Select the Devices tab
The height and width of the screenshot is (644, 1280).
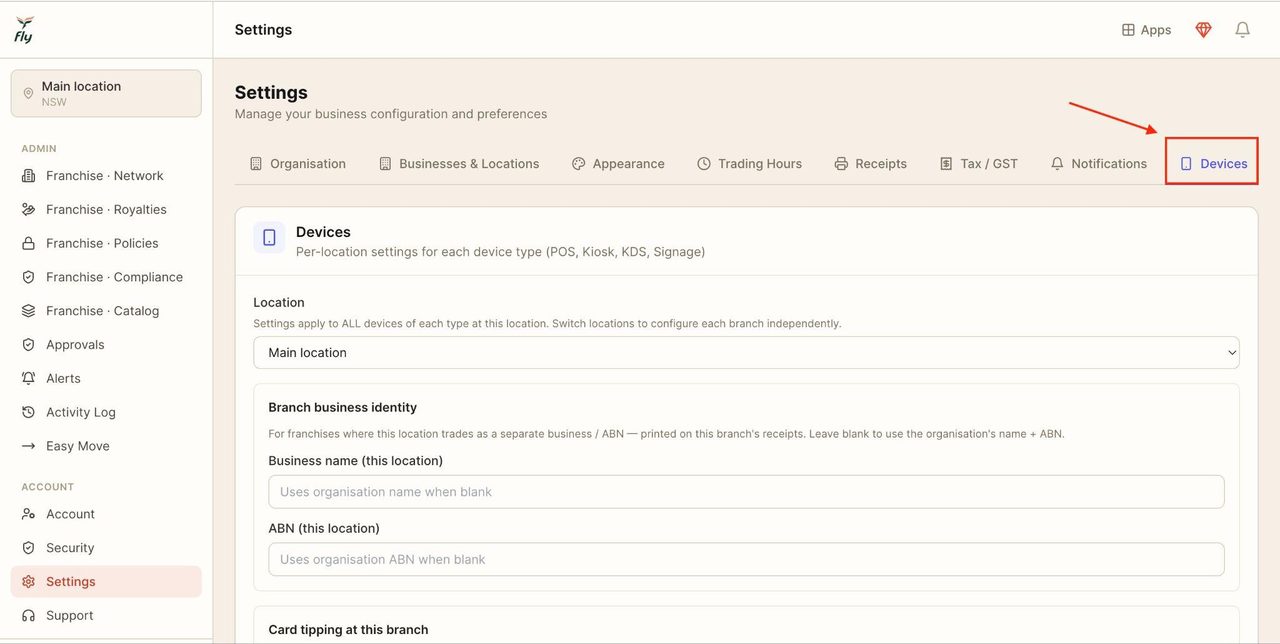coord(1214,164)
